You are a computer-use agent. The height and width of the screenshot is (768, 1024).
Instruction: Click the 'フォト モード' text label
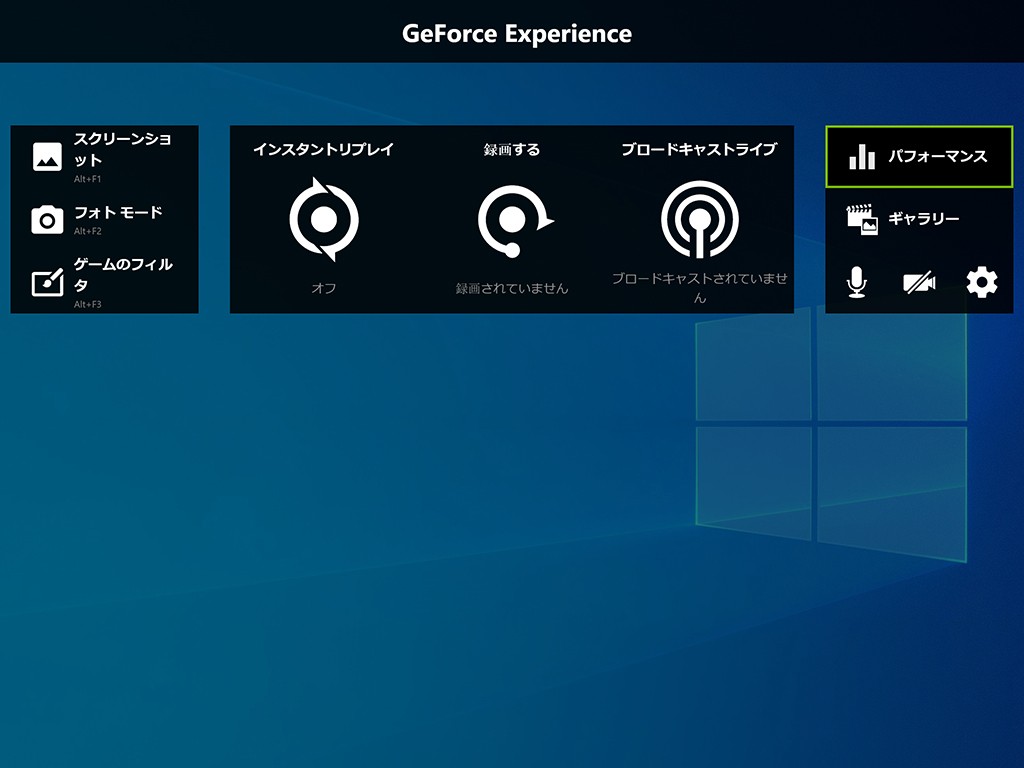point(118,213)
